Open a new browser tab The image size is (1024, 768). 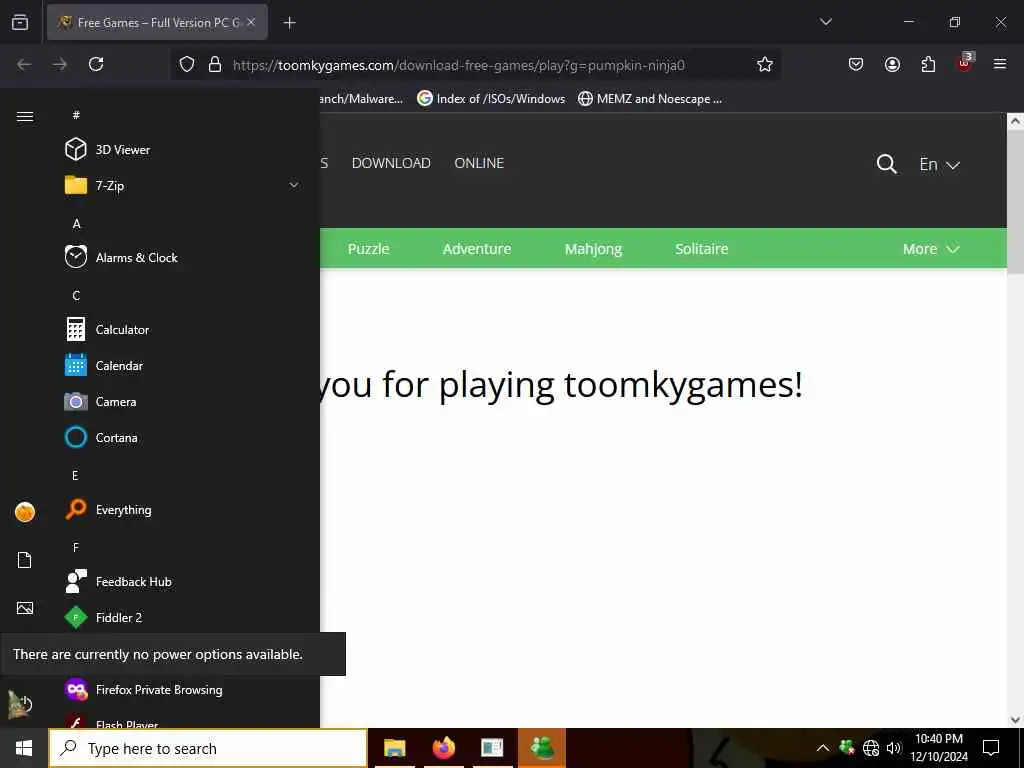coord(289,23)
